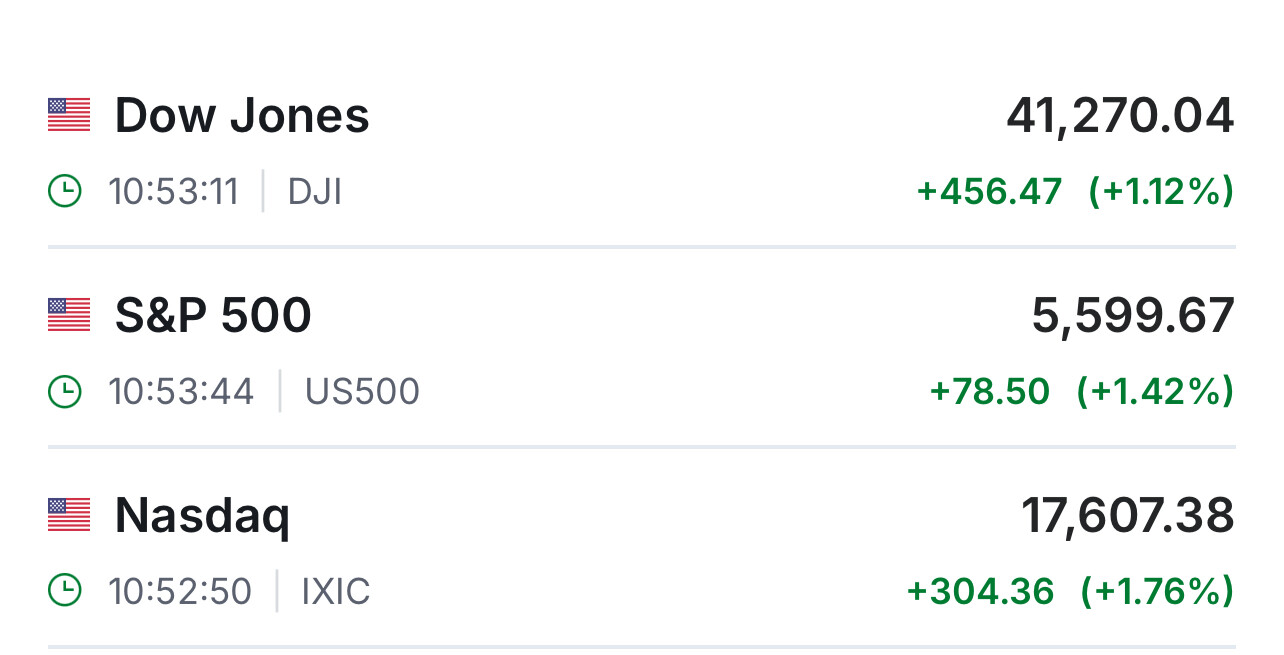The height and width of the screenshot is (655, 1284).
Task: Click the green clock icon in Nasdaq row
Action: point(65,591)
